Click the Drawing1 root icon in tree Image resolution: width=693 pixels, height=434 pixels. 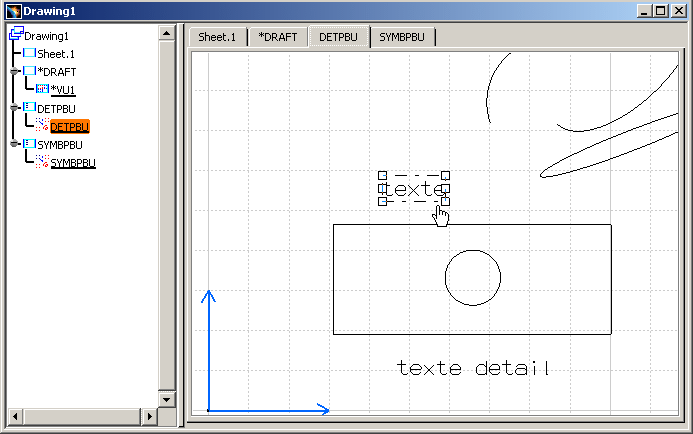(x=16, y=35)
